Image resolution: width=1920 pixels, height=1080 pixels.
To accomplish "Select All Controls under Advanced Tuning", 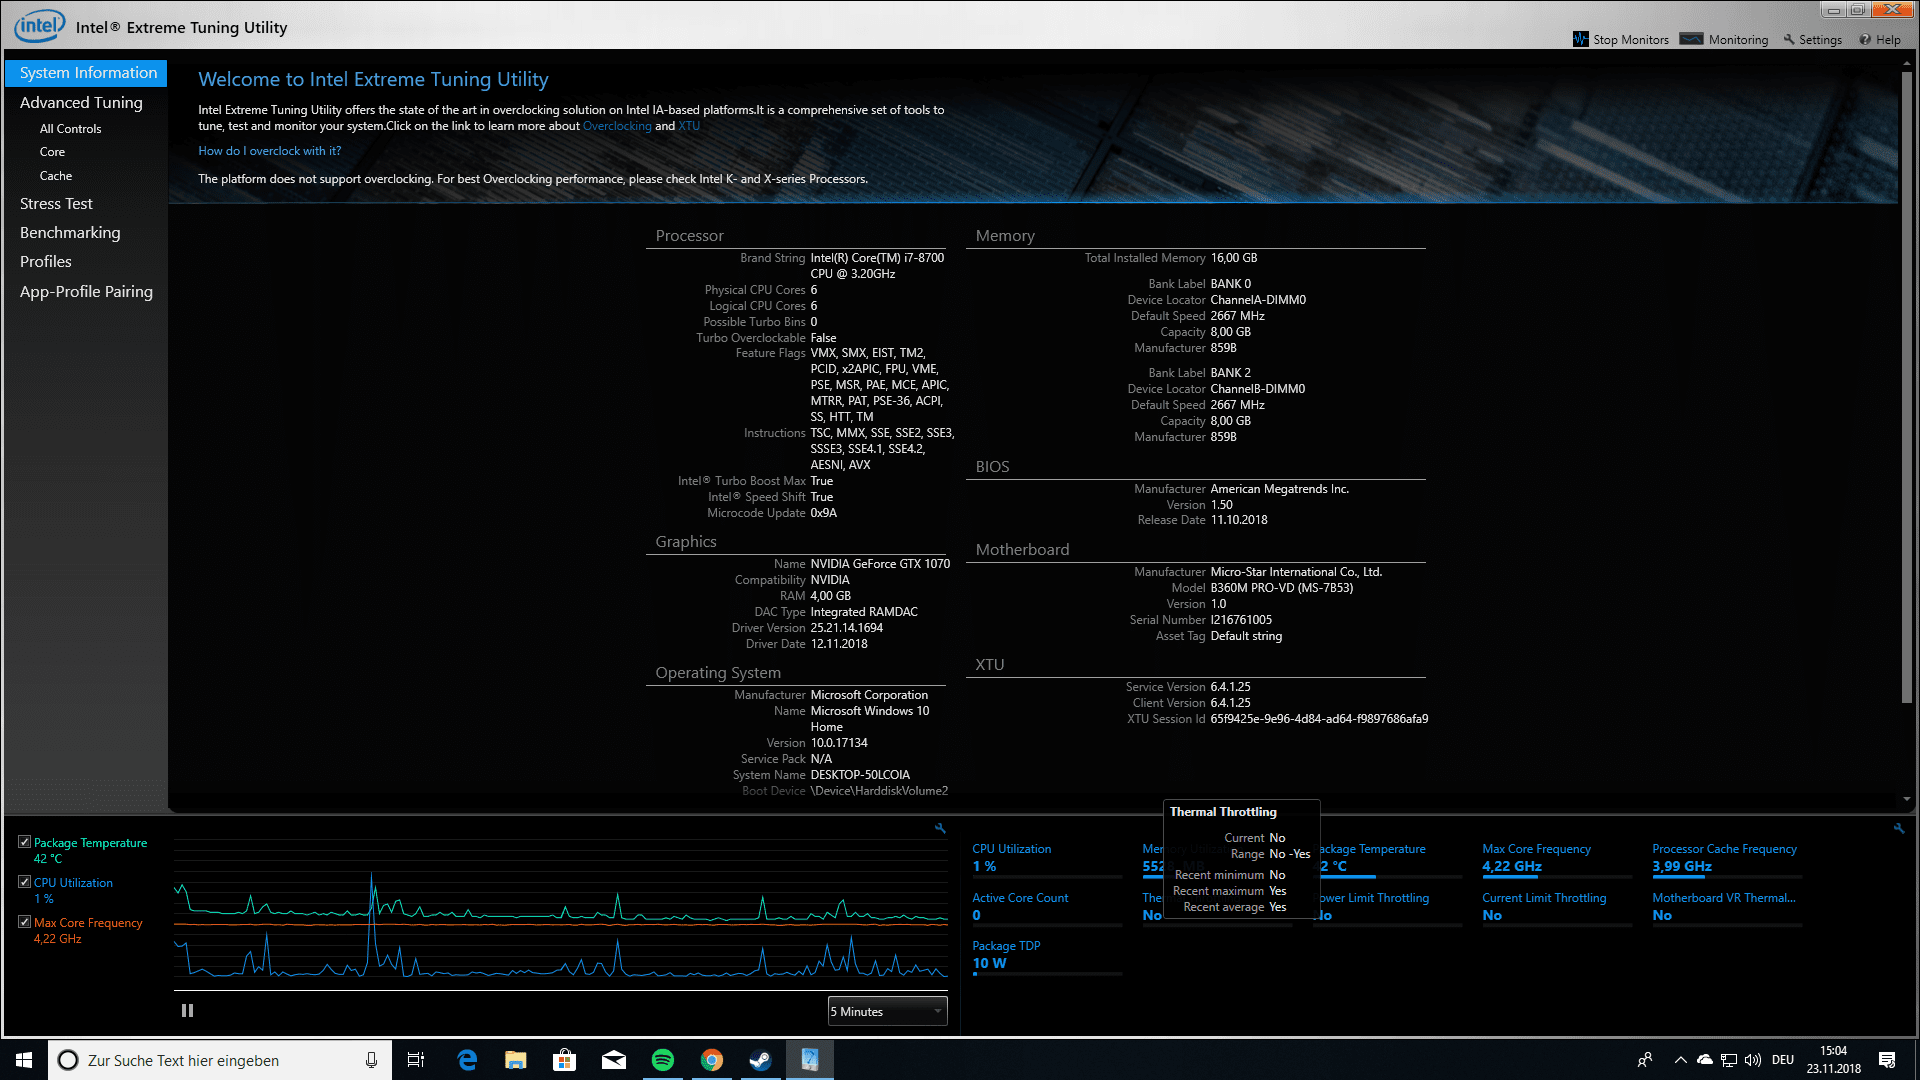I will coord(70,129).
